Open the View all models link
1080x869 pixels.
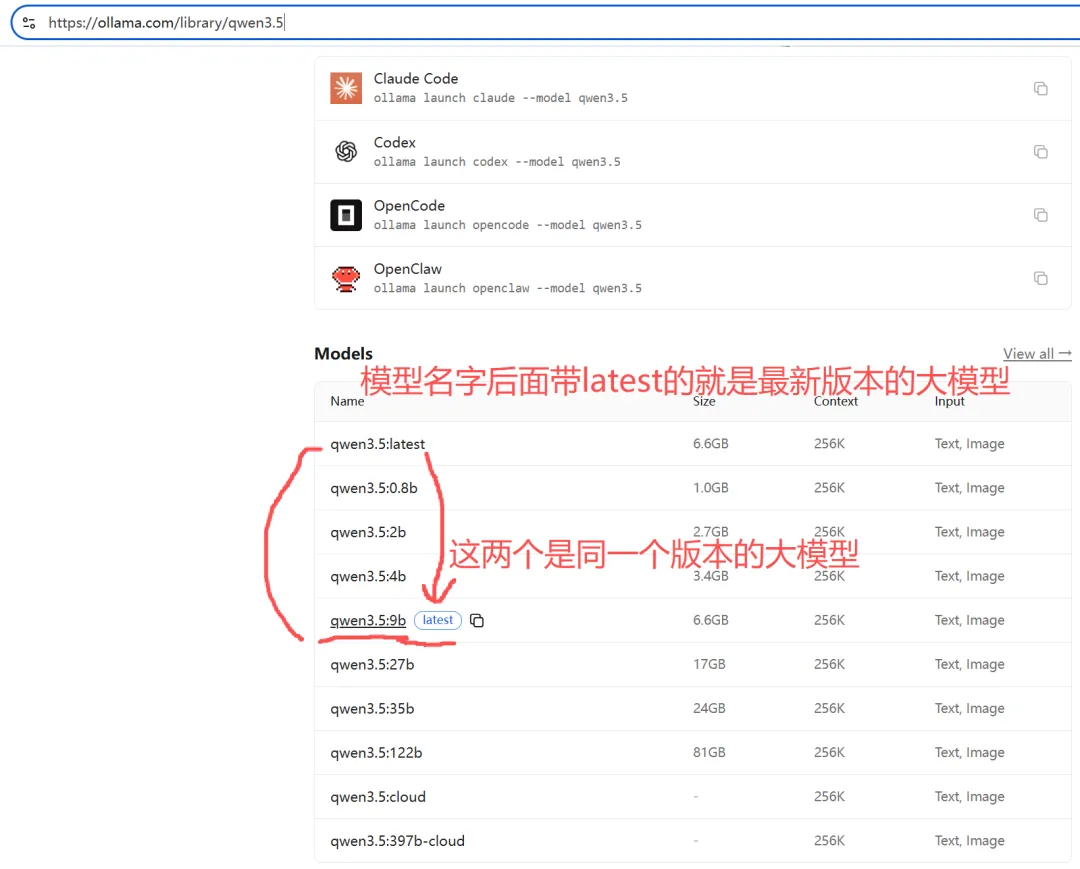(1037, 353)
